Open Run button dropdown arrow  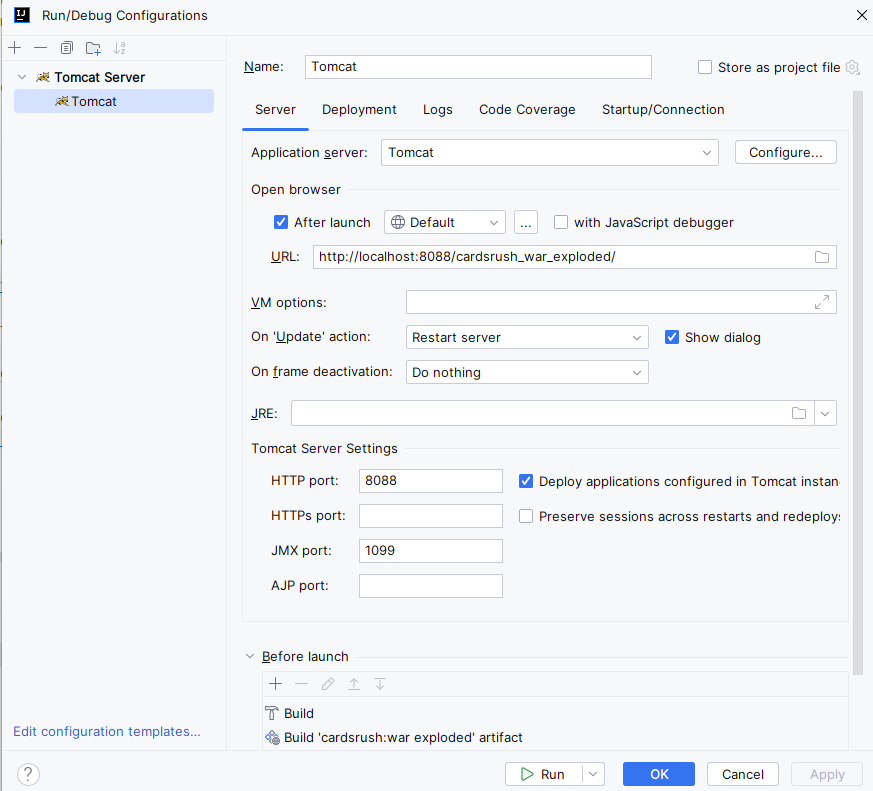point(593,774)
